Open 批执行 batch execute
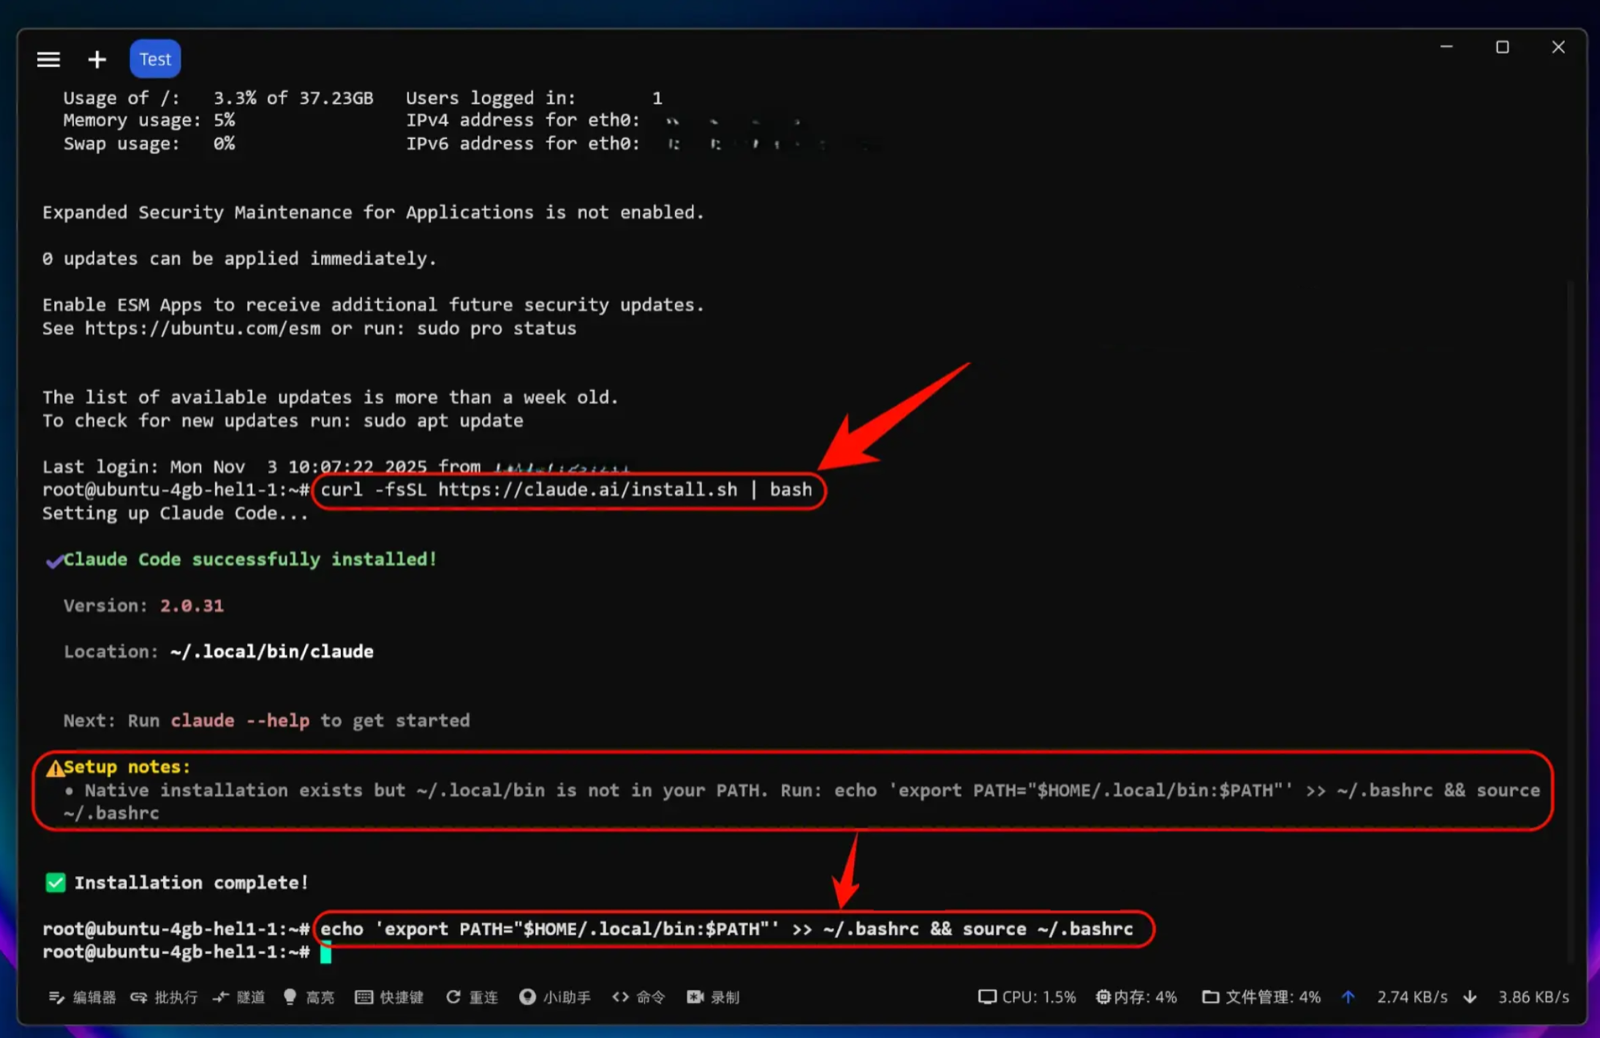Image resolution: width=1600 pixels, height=1038 pixels. [x=164, y=997]
